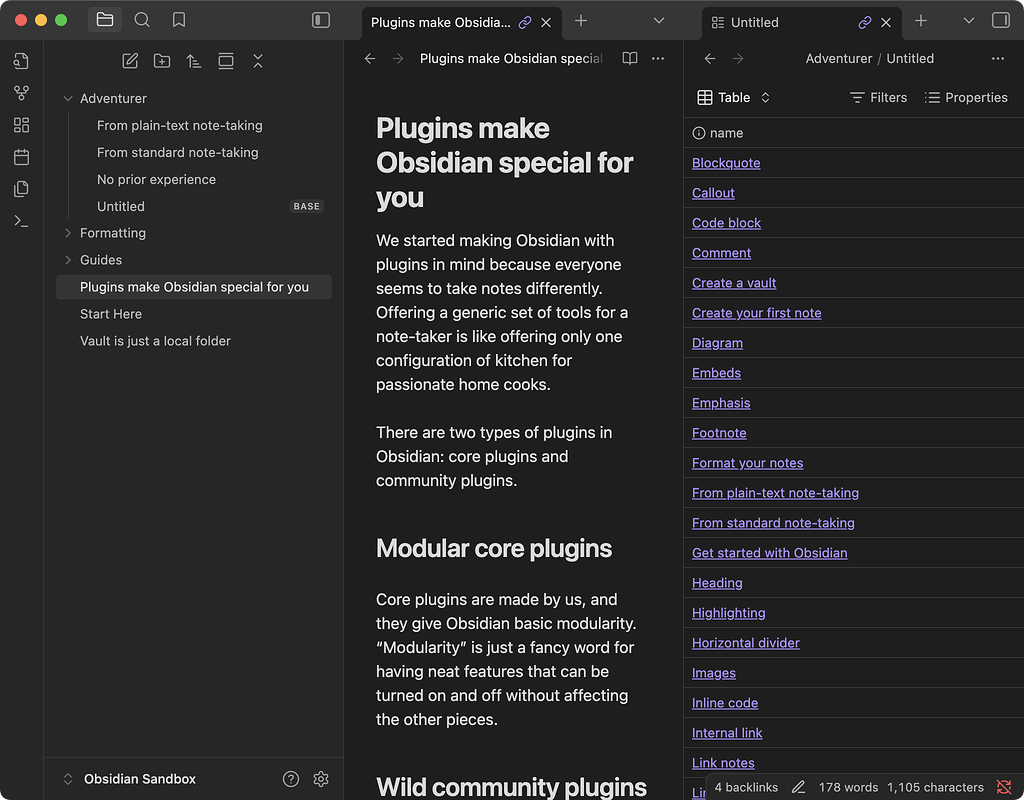The height and width of the screenshot is (800, 1024).
Task: Open the terminal icon in the left ribbon
Action: point(21,220)
